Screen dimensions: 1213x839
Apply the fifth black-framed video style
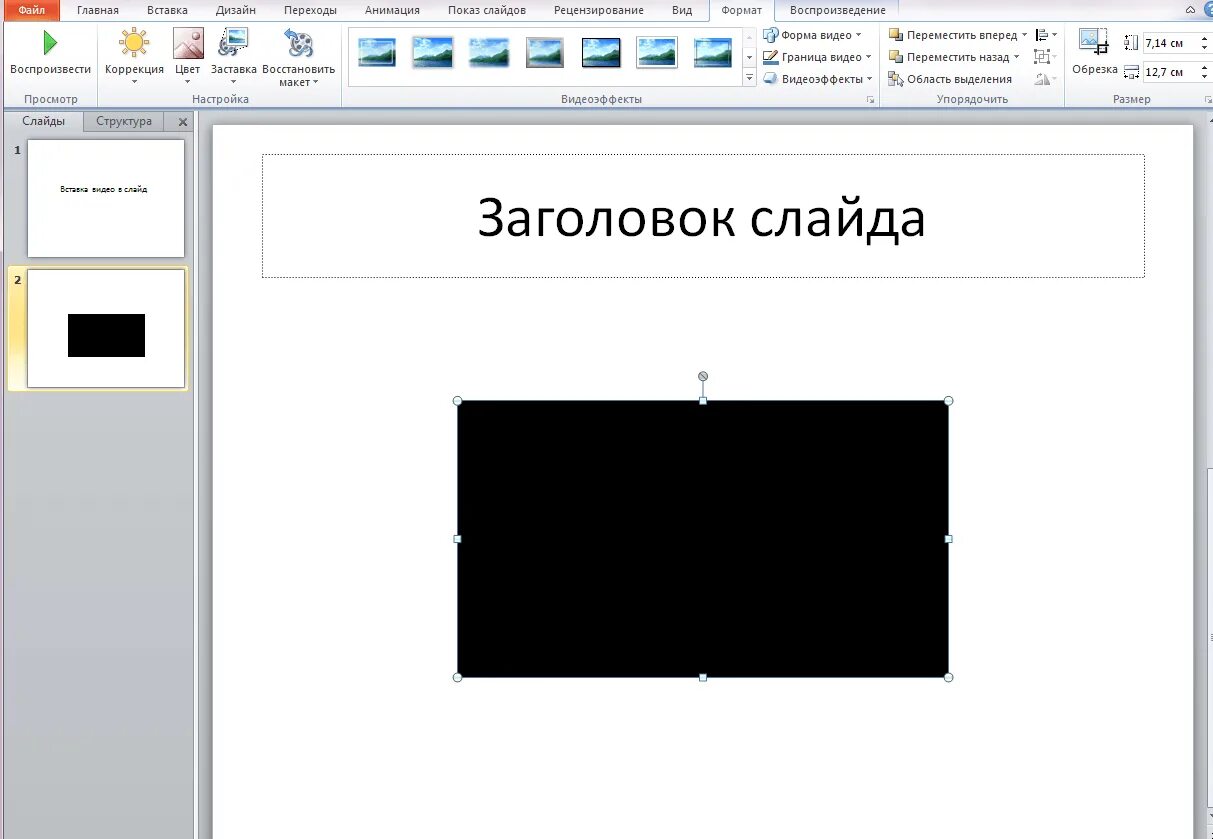[601, 52]
